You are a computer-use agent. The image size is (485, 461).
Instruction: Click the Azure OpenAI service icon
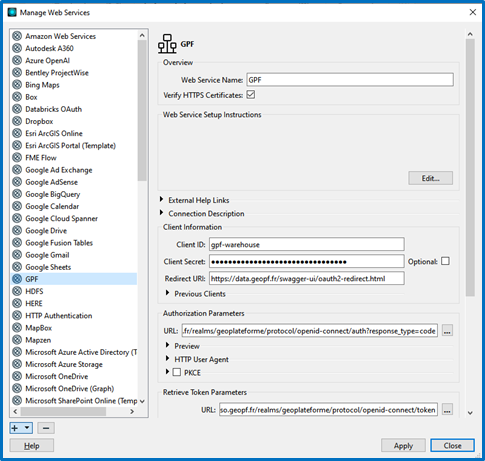(x=17, y=60)
